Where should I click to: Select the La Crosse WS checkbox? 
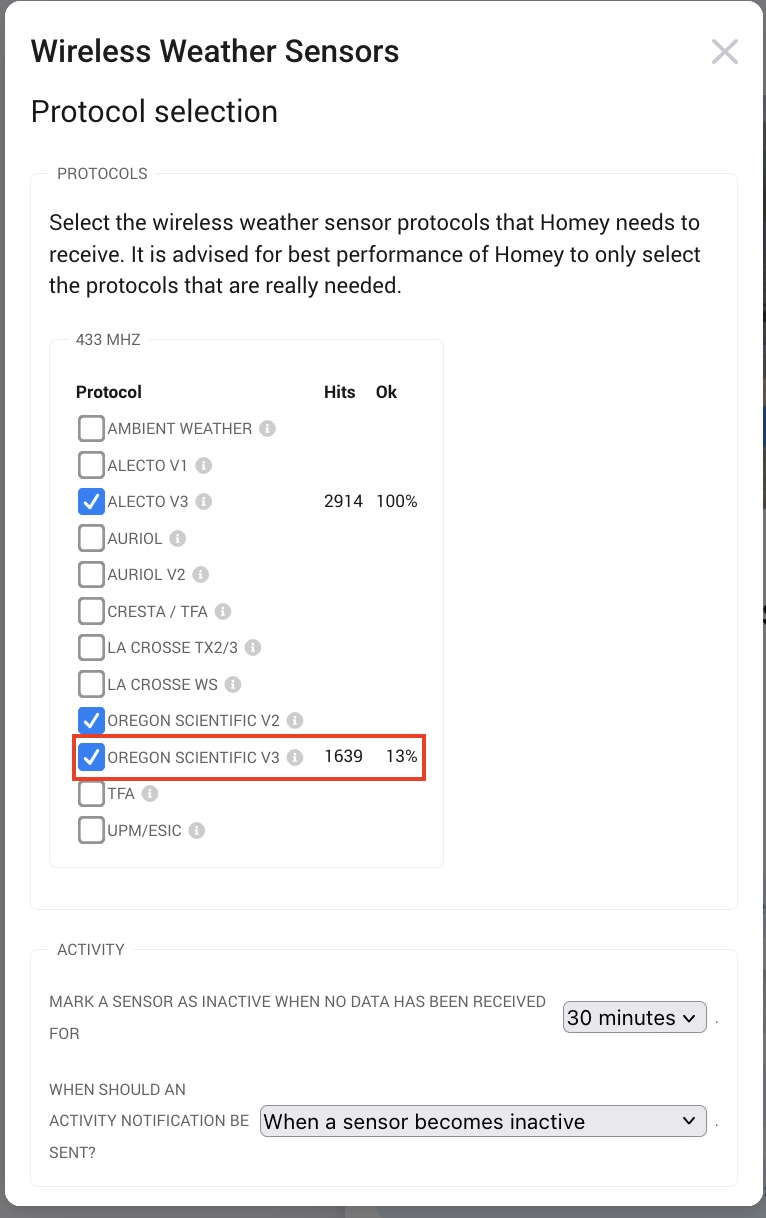click(91, 684)
